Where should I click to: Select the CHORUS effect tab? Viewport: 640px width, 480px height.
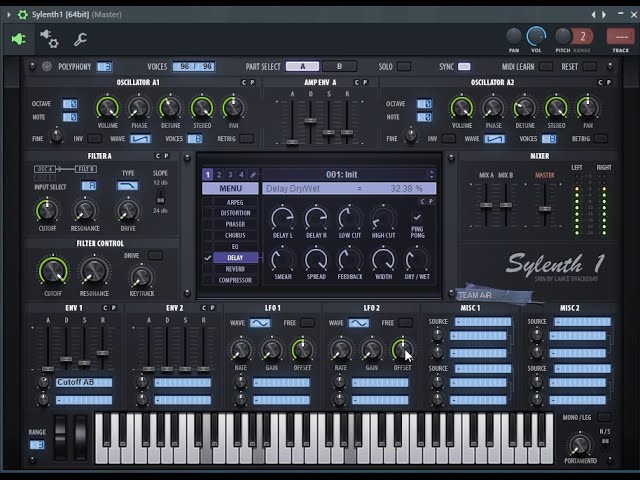pyautogui.click(x=235, y=236)
